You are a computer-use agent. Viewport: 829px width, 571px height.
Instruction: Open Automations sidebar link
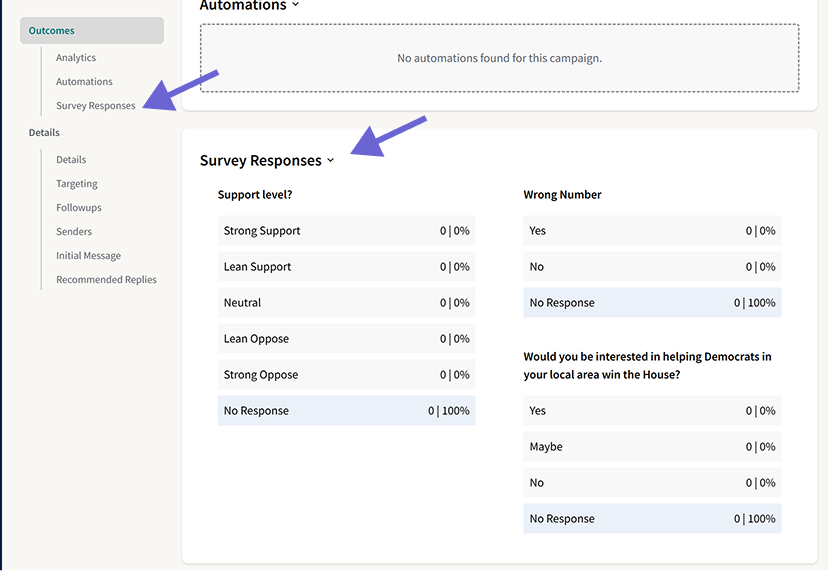[84, 81]
